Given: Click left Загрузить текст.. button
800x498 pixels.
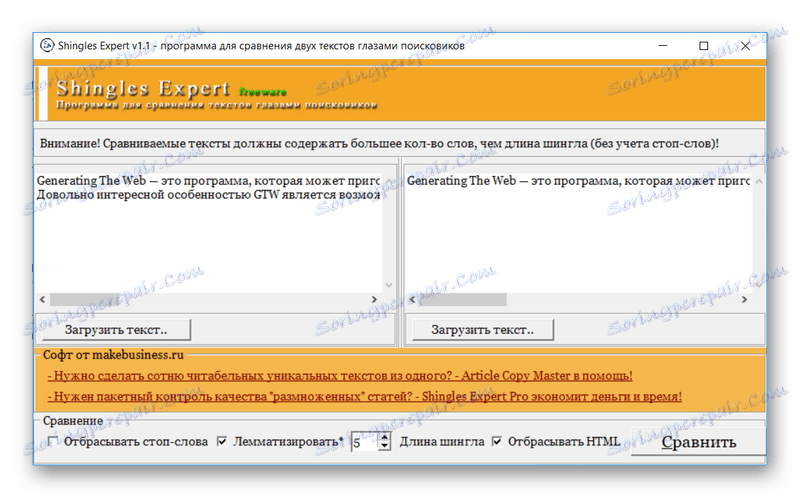Looking at the screenshot, I should tap(116, 330).
